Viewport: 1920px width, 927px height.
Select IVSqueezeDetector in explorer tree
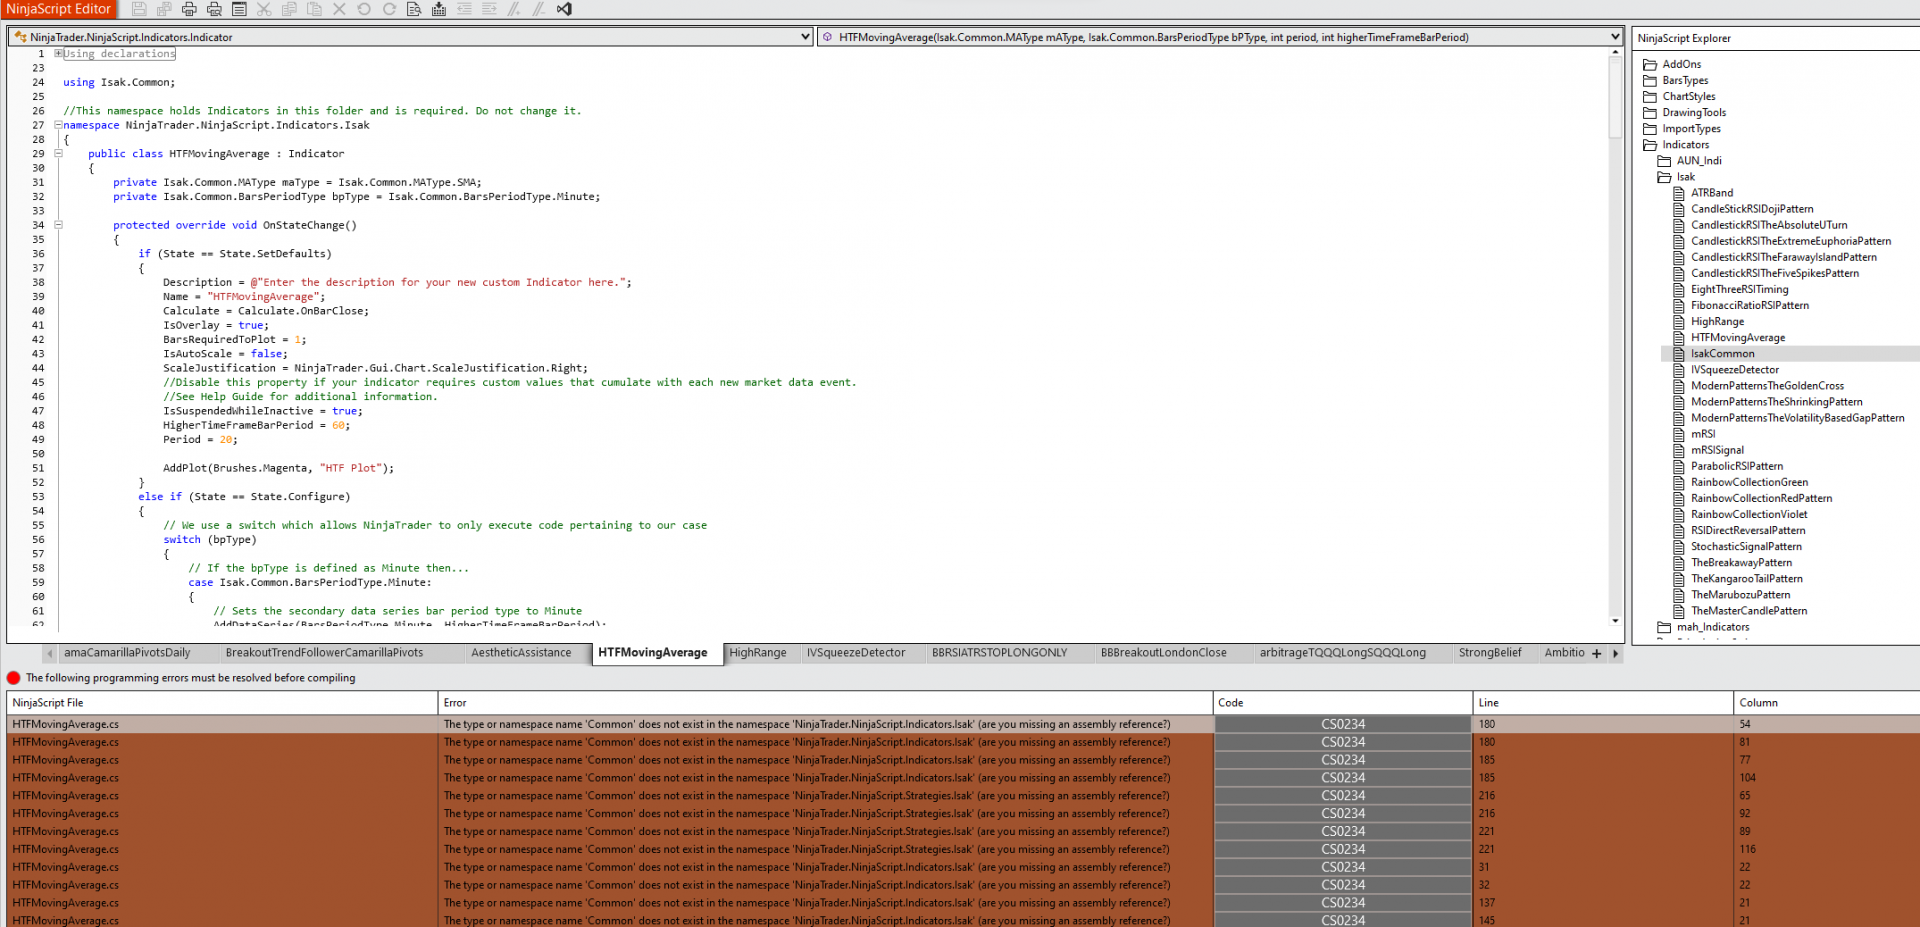coord(1735,370)
